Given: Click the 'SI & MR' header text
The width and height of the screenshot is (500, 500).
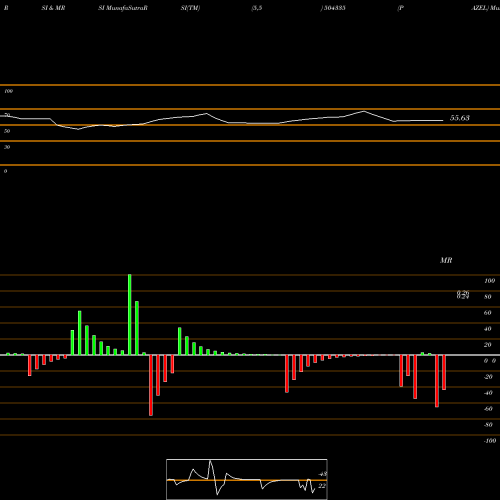Looking at the screenshot, I should pyautogui.click(x=53, y=8).
